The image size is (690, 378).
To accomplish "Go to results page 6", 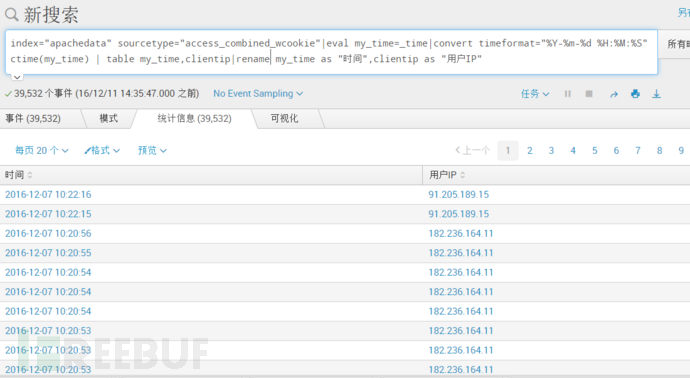I will coord(616,150).
